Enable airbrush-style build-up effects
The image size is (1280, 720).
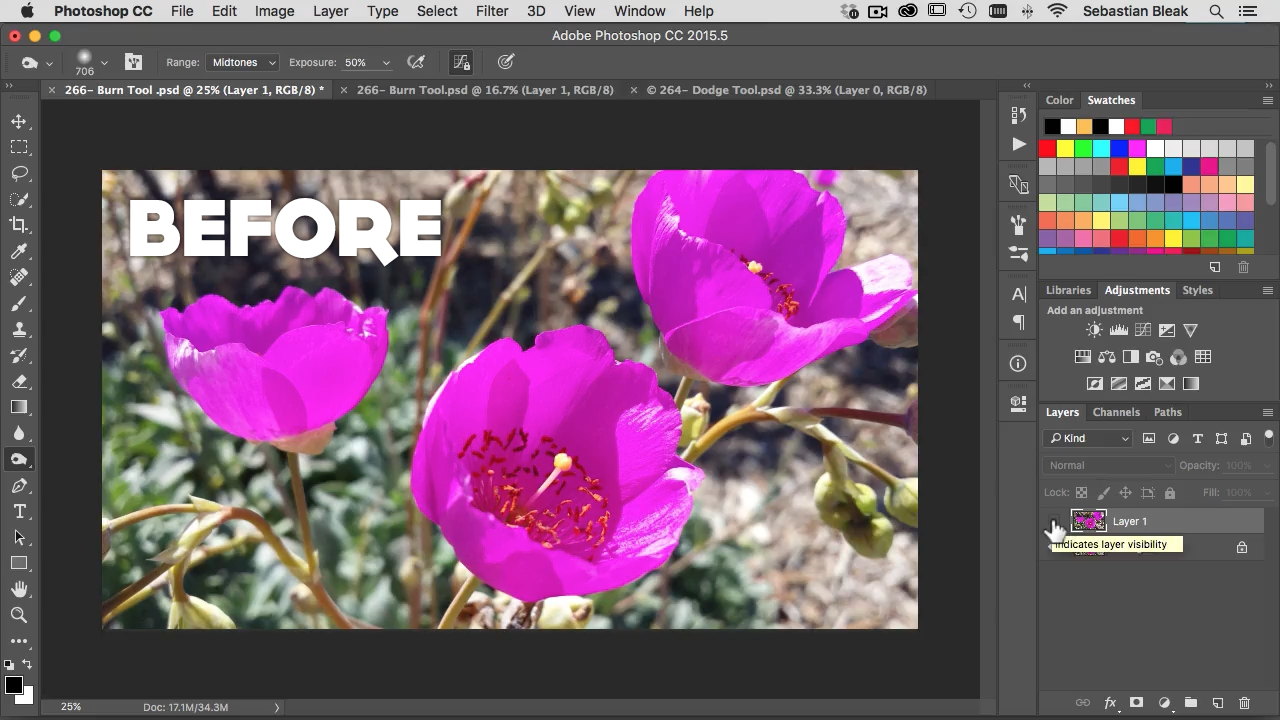(416, 62)
